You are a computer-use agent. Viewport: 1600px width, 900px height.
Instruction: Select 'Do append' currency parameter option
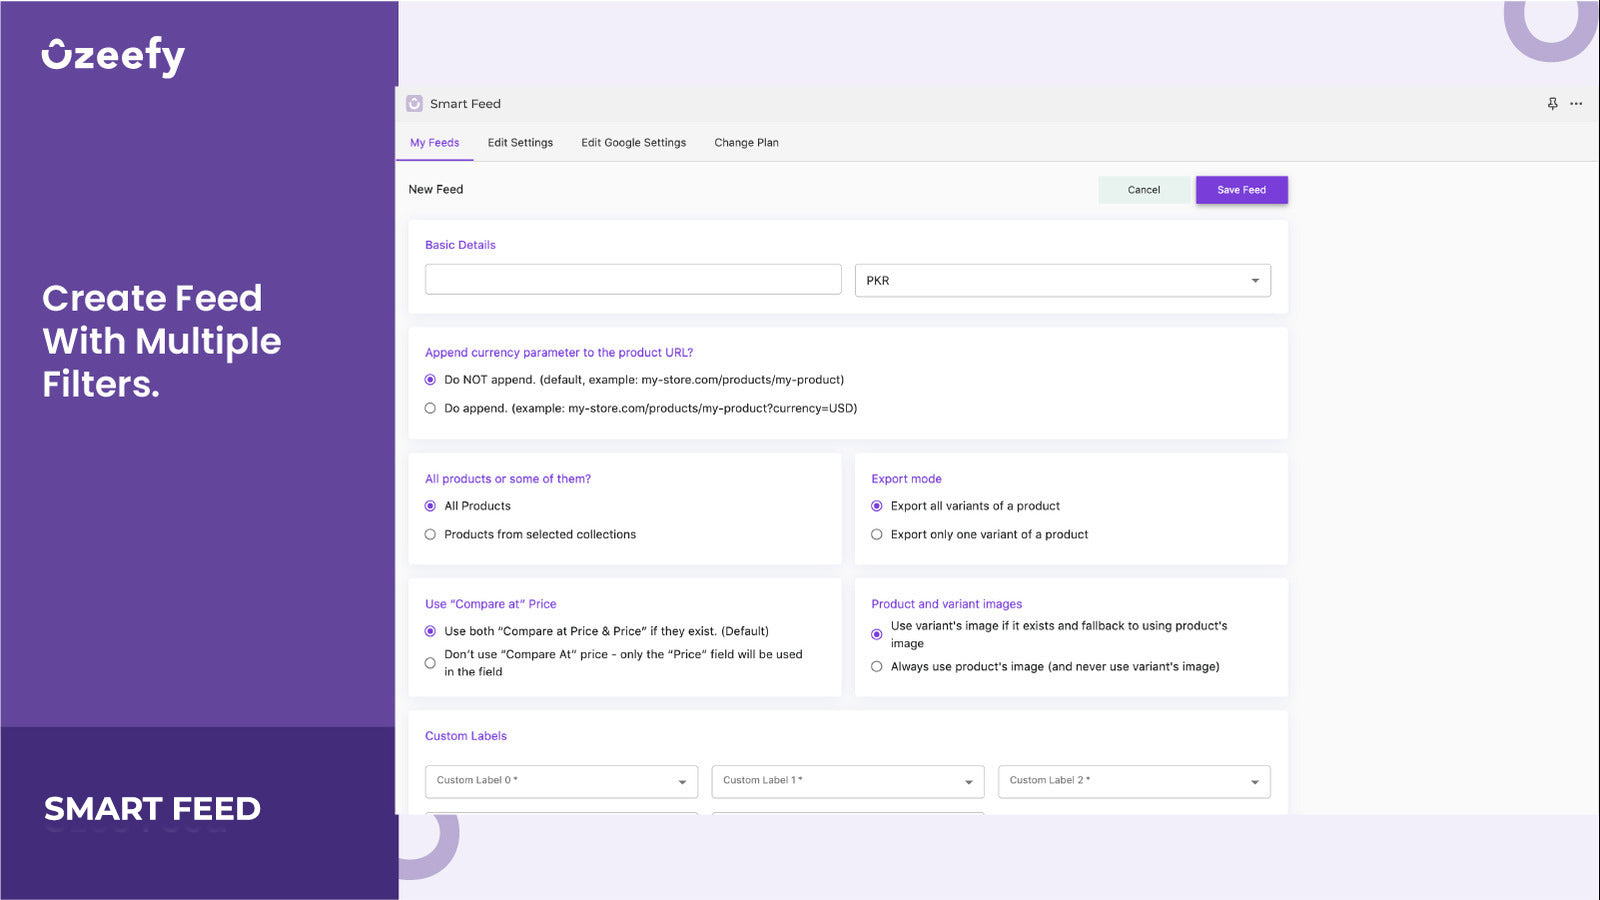(430, 408)
